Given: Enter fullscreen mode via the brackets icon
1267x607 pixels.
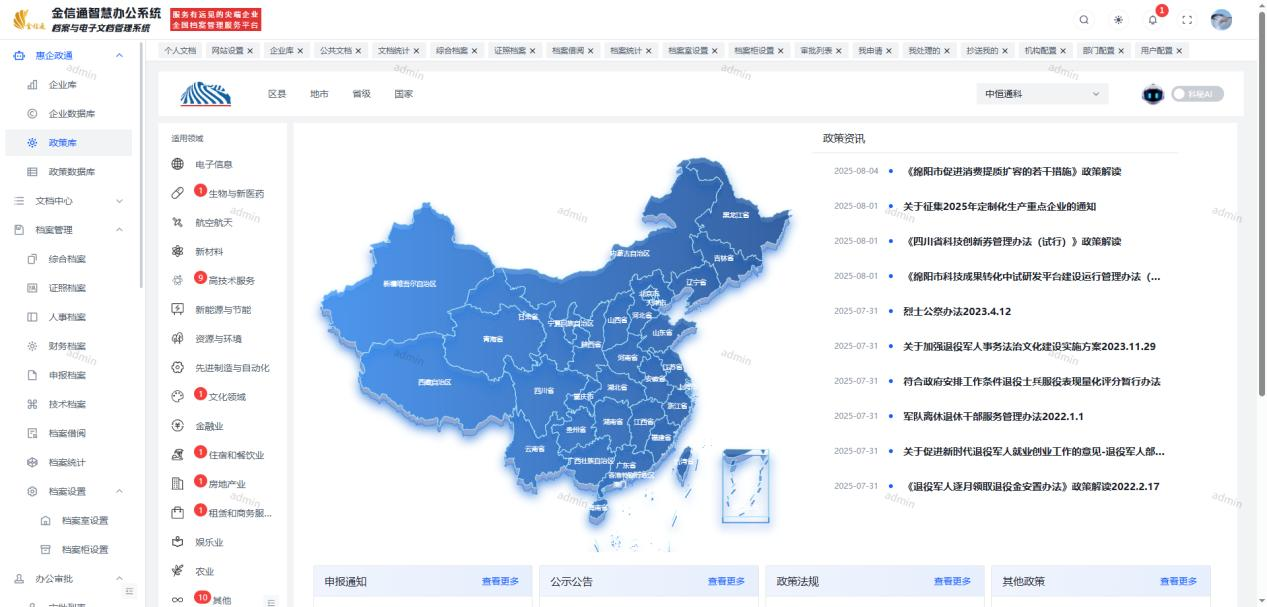Looking at the screenshot, I should point(1187,20).
